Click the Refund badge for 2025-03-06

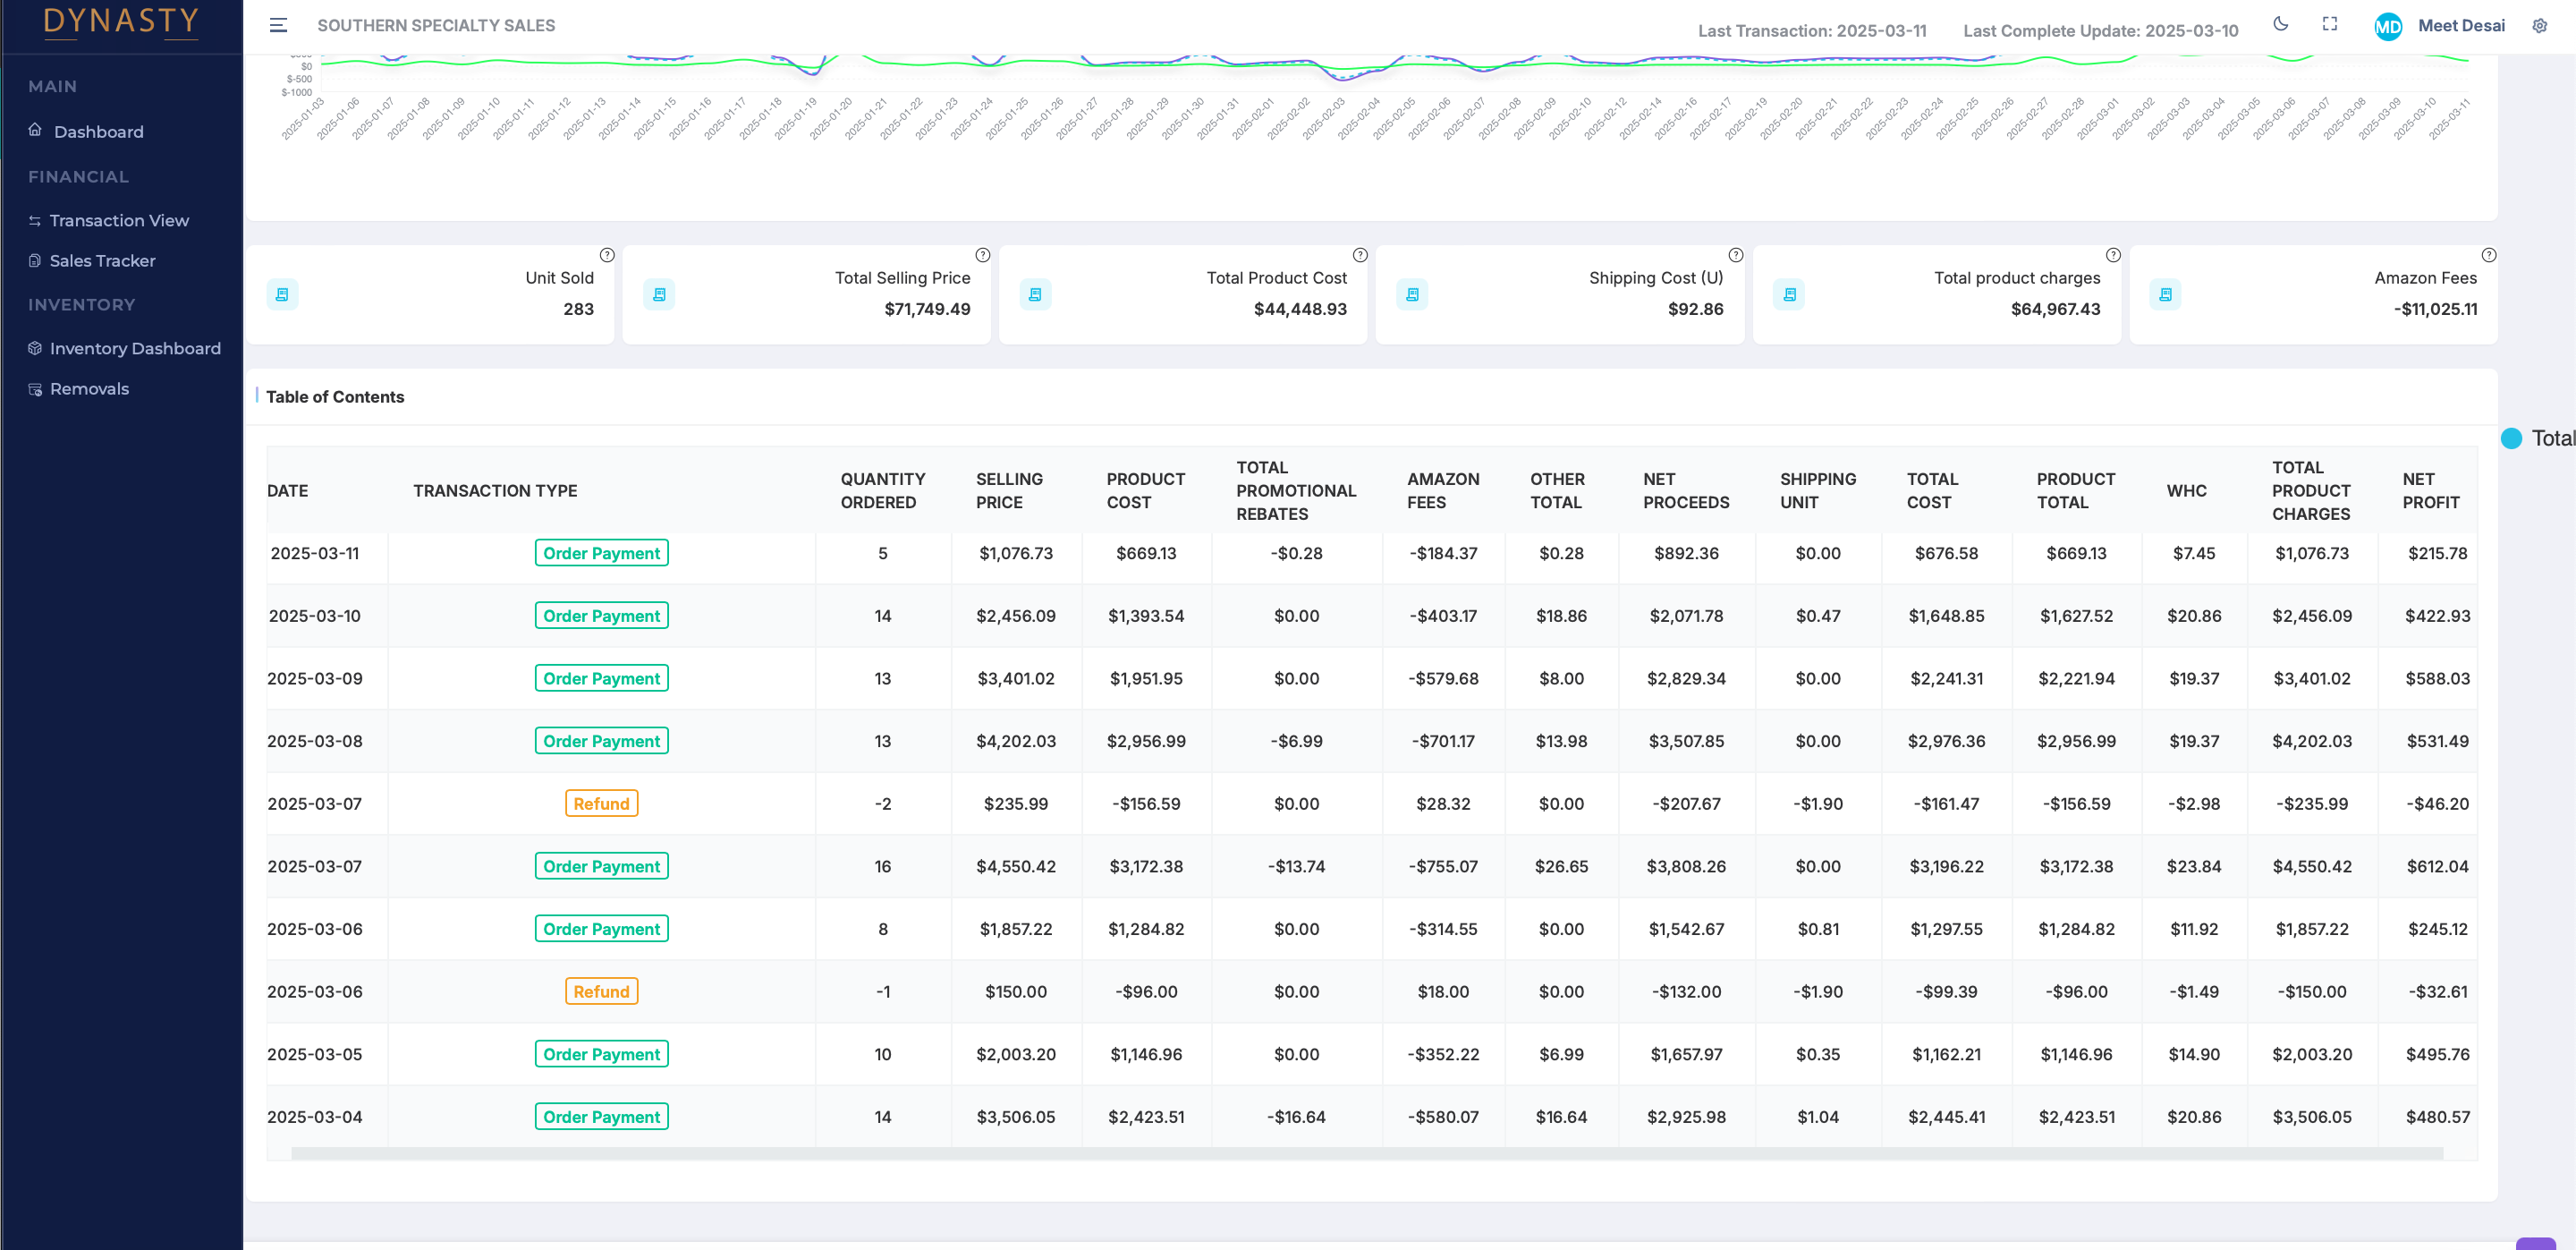(601, 992)
